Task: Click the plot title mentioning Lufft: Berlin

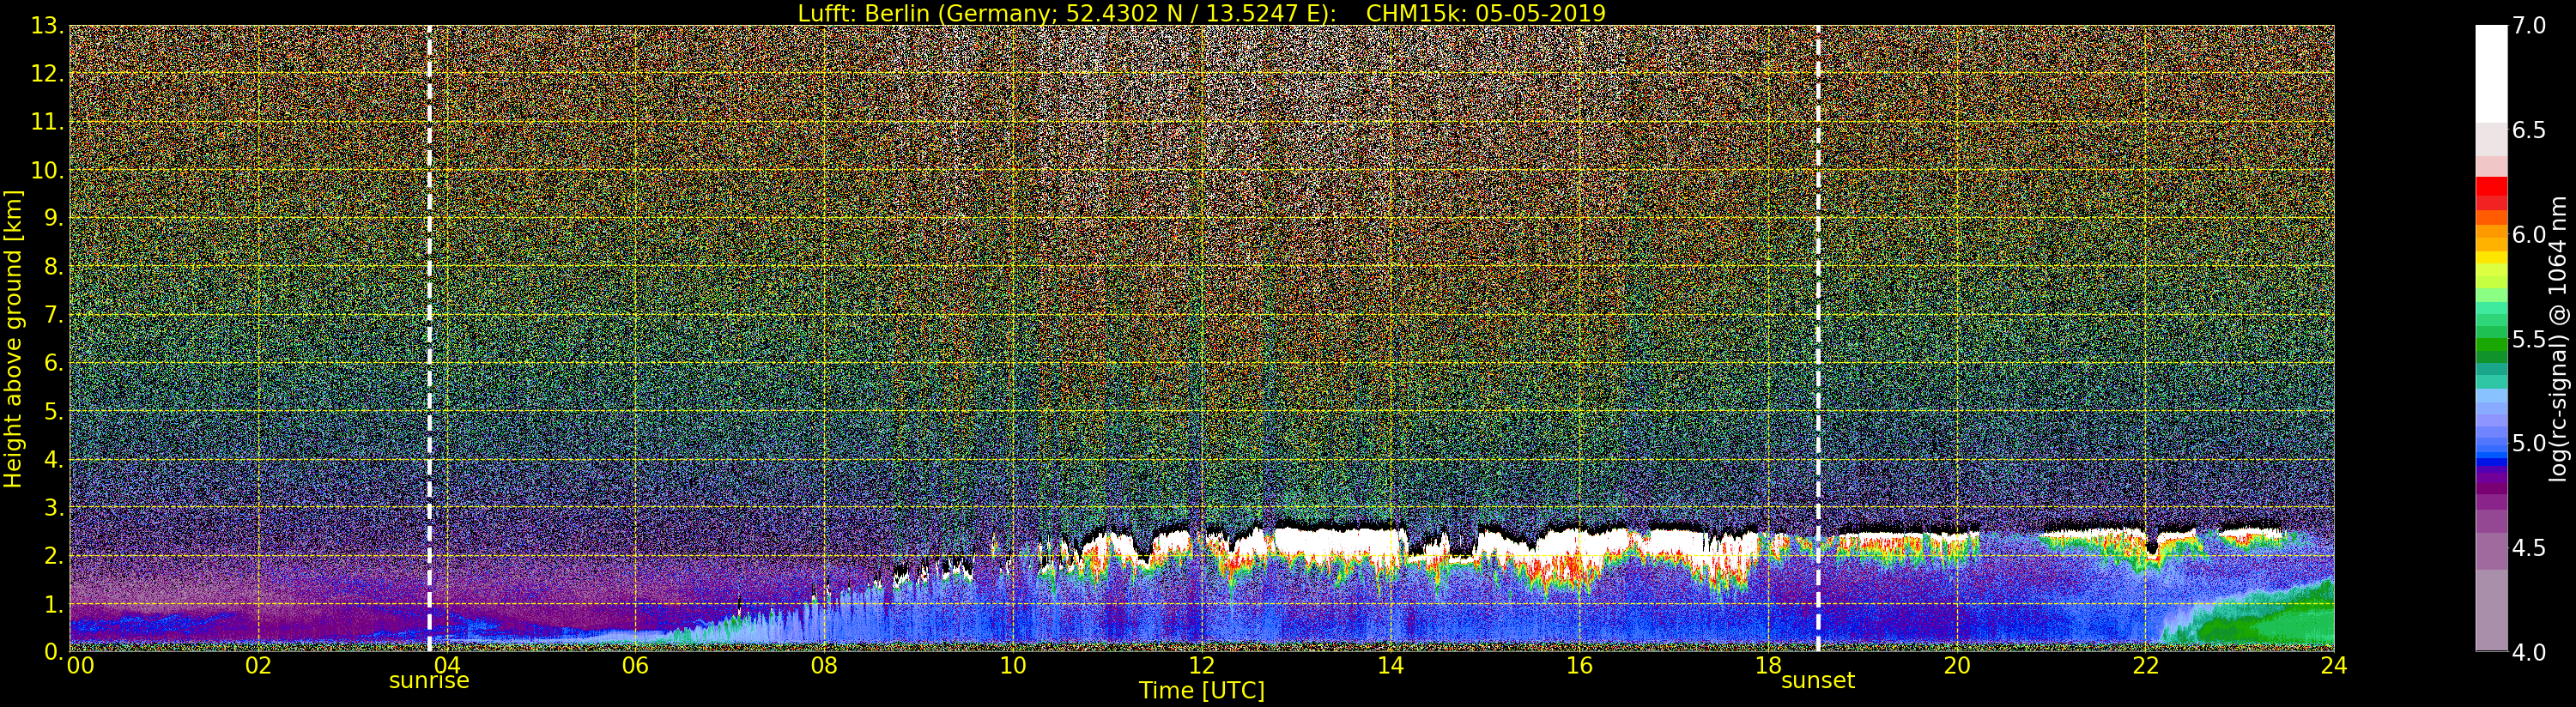Action: point(1201,13)
